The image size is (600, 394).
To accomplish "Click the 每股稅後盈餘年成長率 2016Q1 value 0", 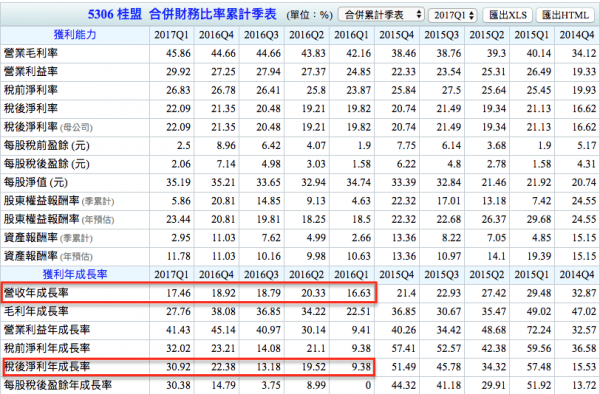I will coord(368,385).
